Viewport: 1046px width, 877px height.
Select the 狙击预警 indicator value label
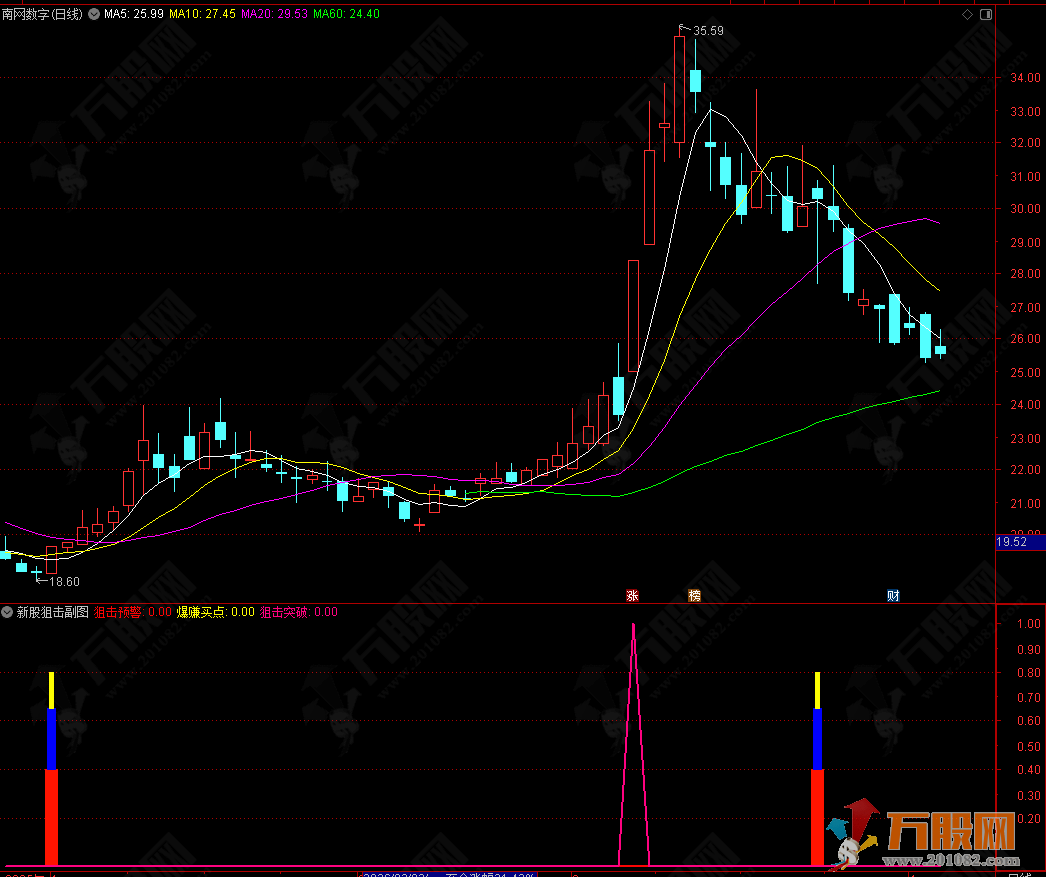[x=132, y=612]
